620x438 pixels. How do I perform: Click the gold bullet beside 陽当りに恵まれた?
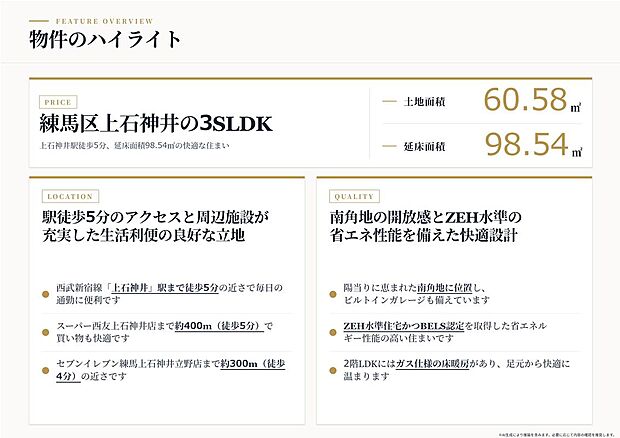(x=333, y=294)
